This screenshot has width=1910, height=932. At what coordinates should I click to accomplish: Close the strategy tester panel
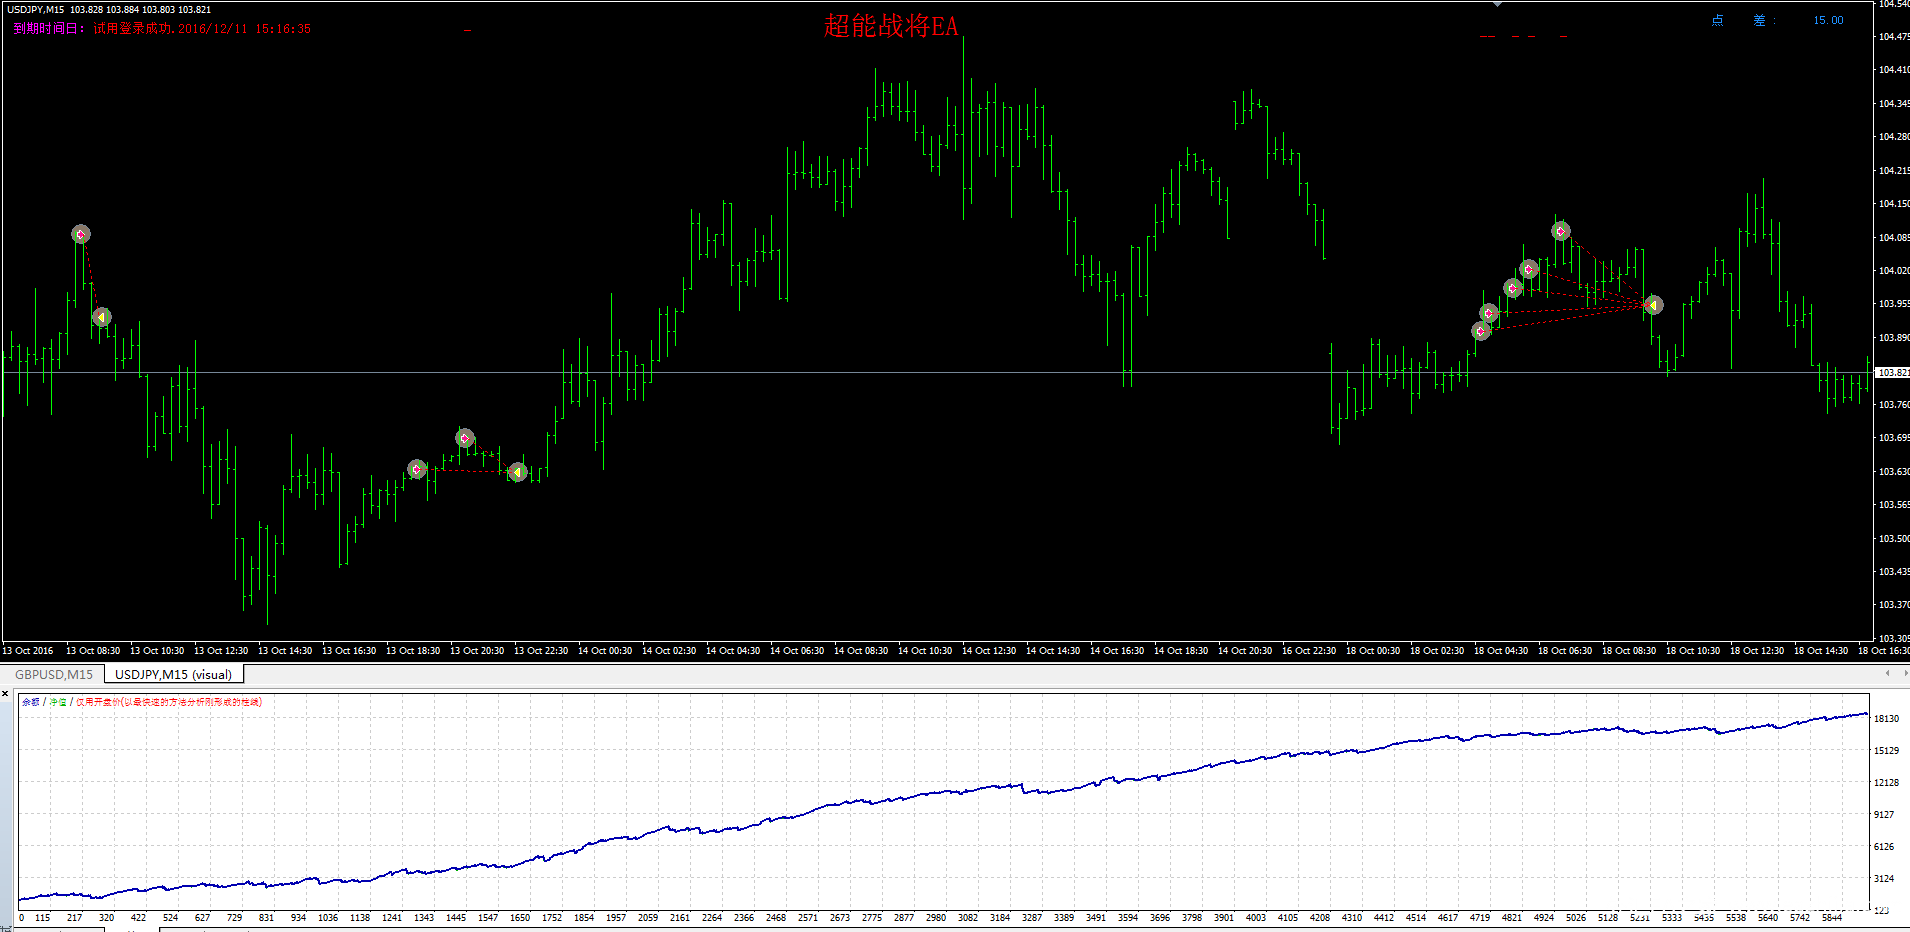6,693
